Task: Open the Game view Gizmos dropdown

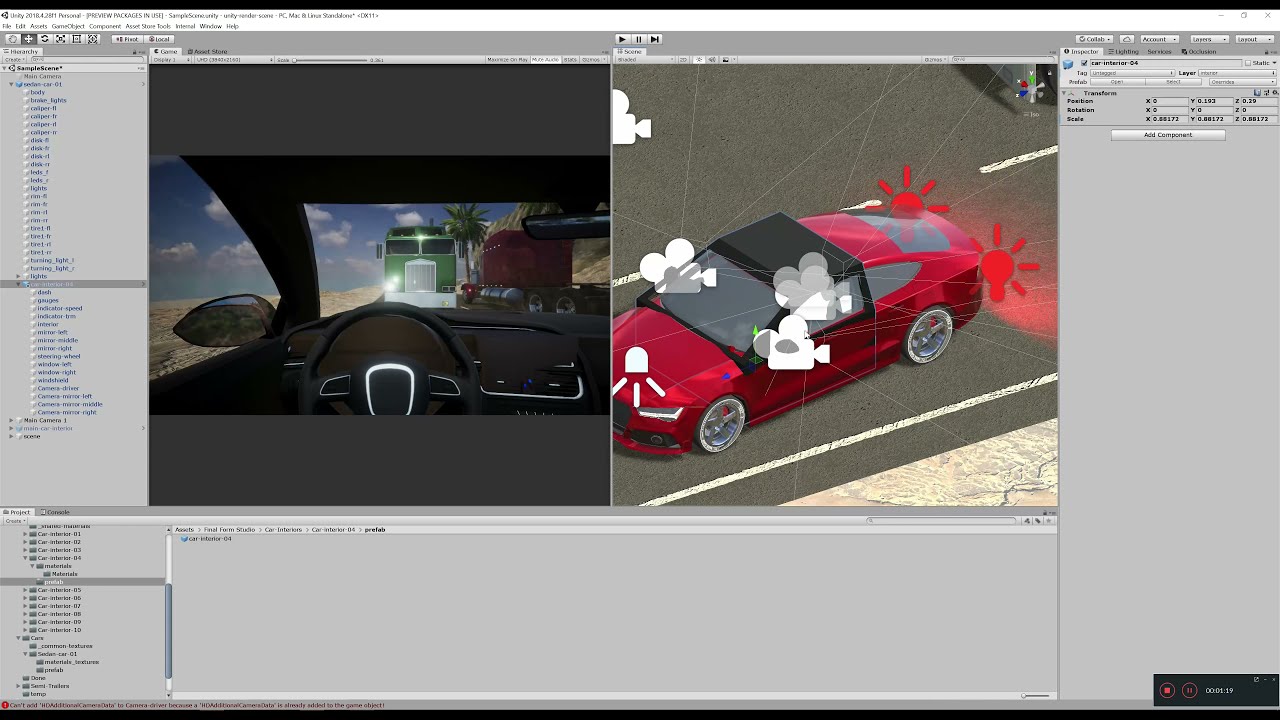Action: pos(594,59)
